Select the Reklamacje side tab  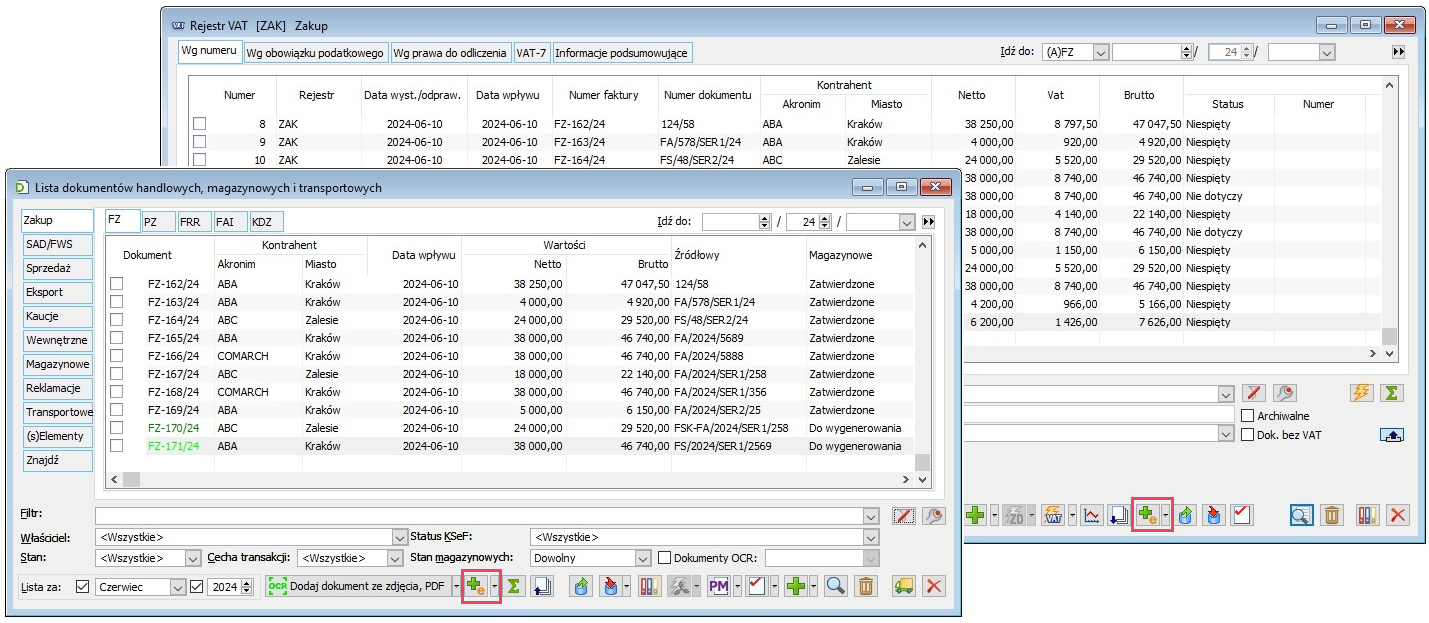(57, 388)
